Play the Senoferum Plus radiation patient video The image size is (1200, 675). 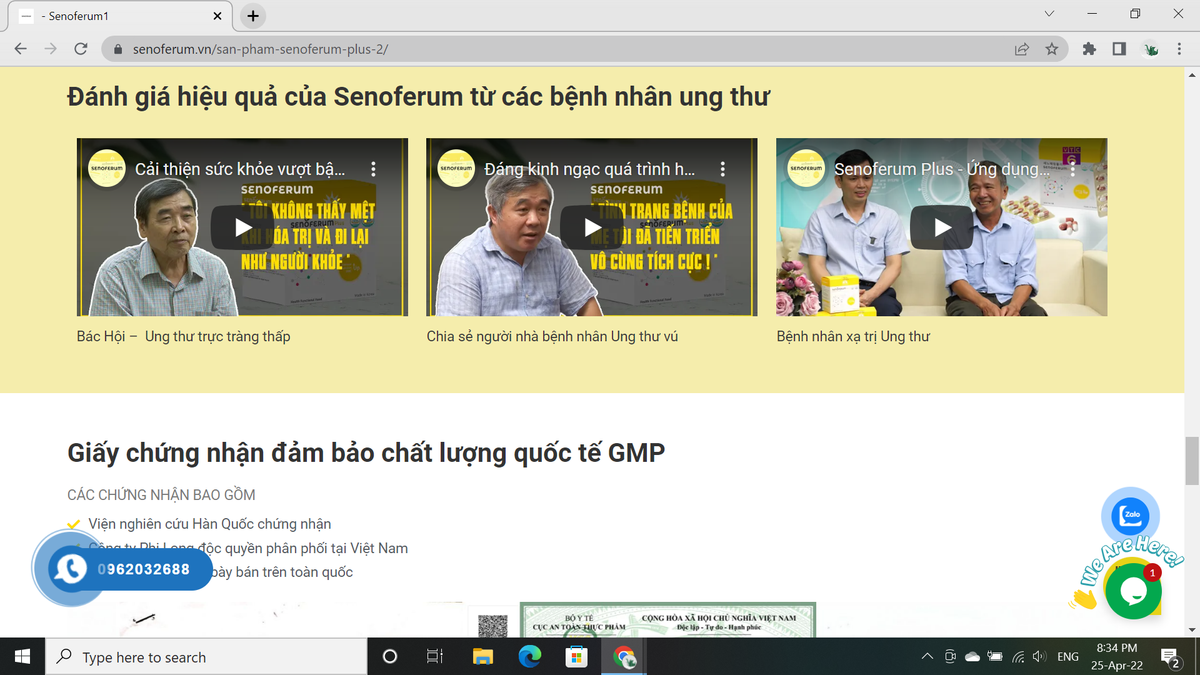pyautogui.click(x=940, y=227)
